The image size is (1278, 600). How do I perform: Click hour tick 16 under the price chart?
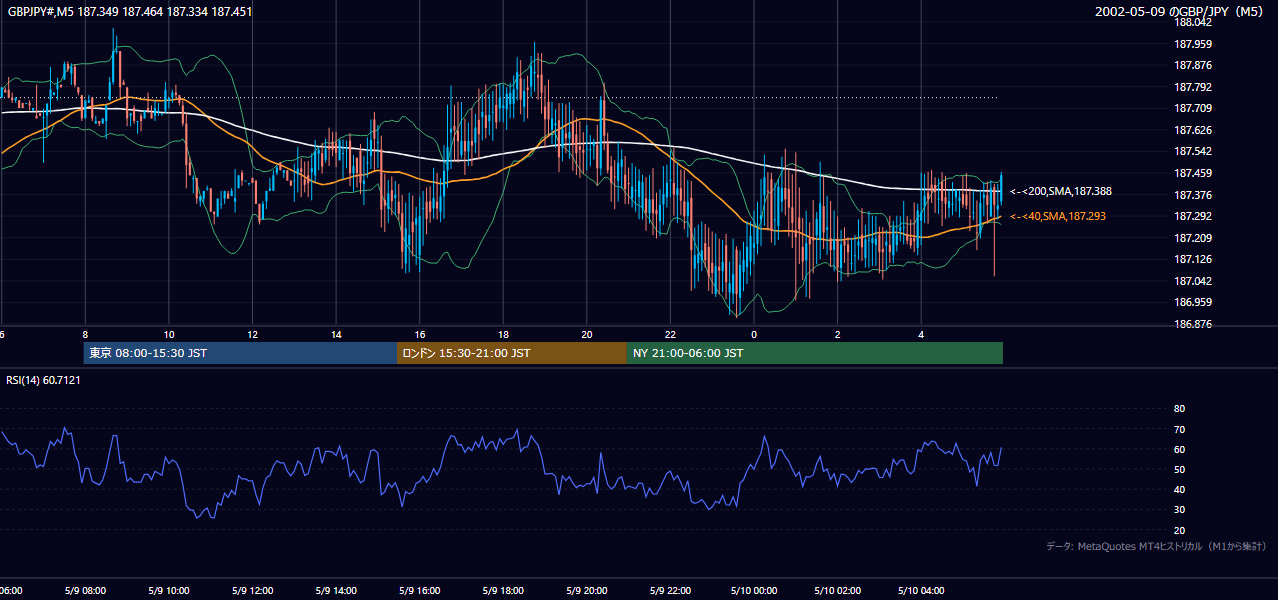click(420, 335)
